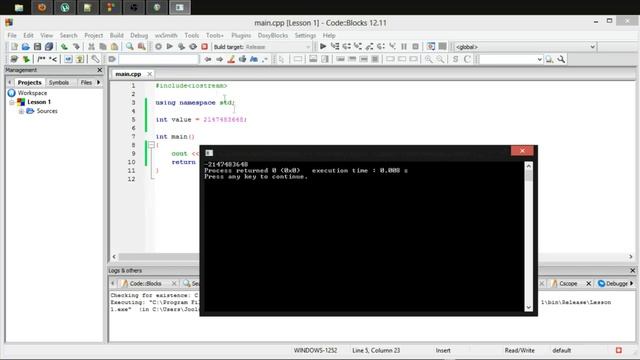
Task: Click the Cut scissors icon
Action: [x=91, y=47]
